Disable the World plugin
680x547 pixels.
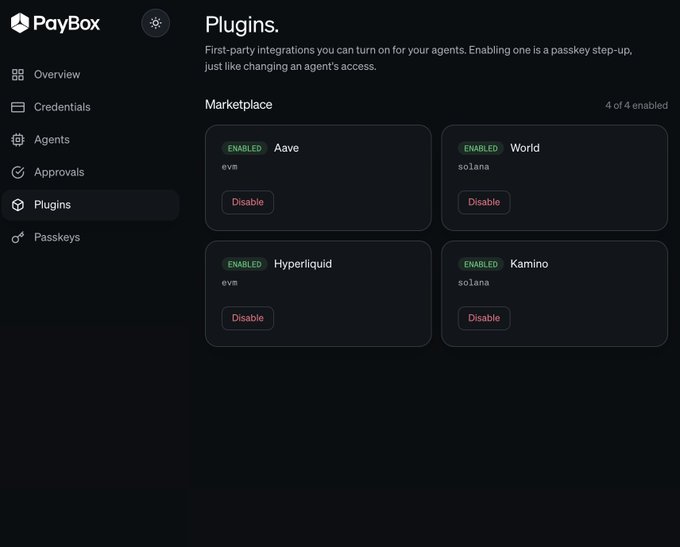[484, 202]
